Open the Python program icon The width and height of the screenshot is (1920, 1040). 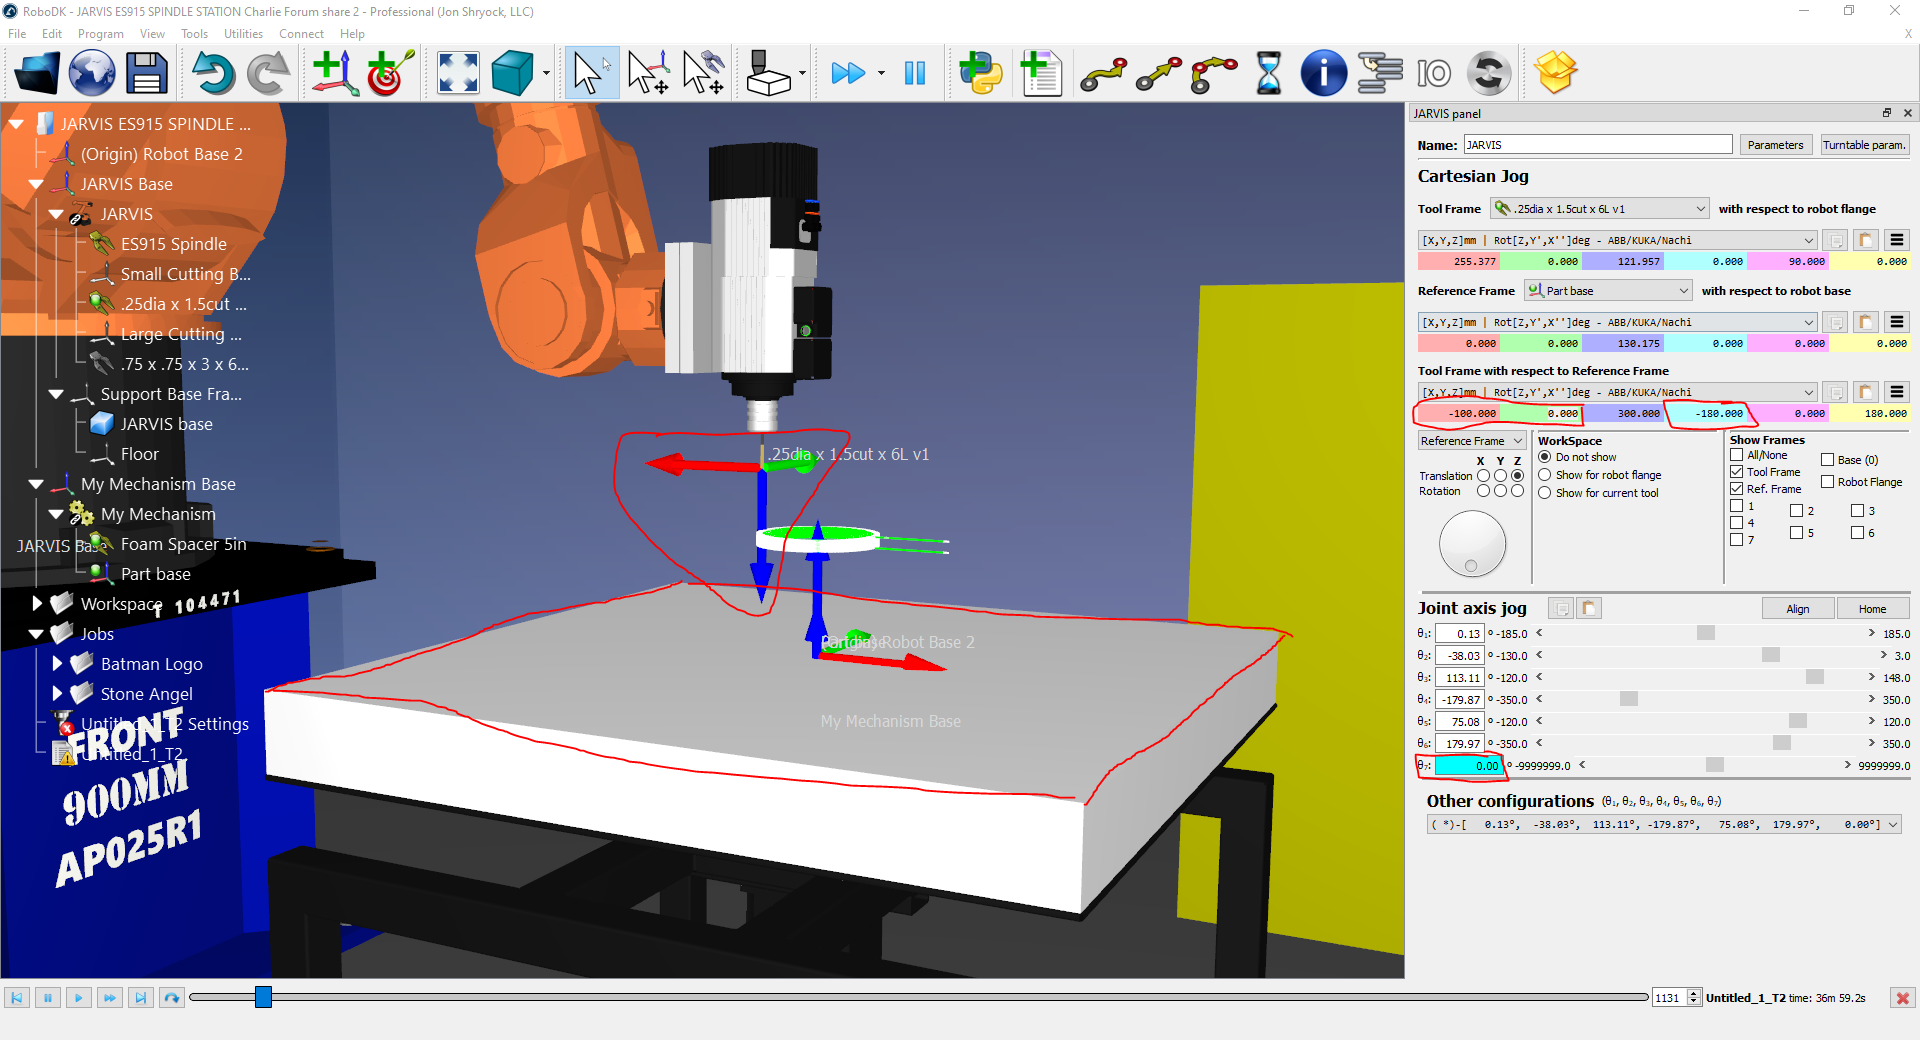tap(980, 73)
